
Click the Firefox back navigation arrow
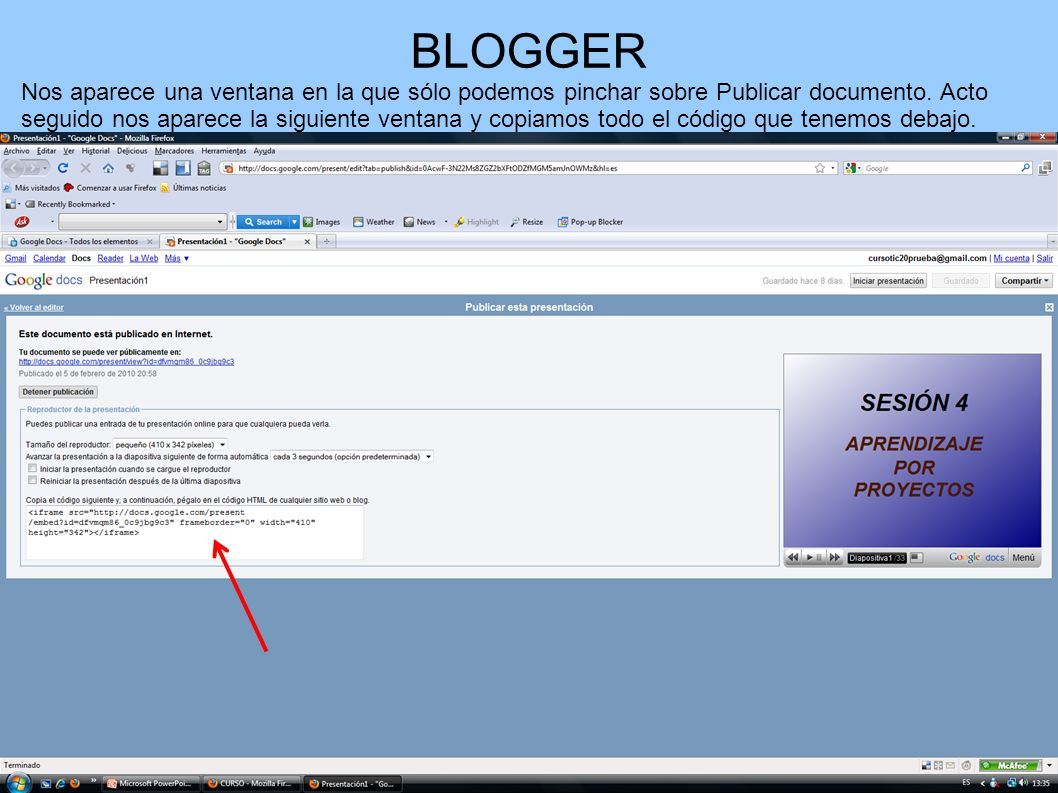[16, 168]
